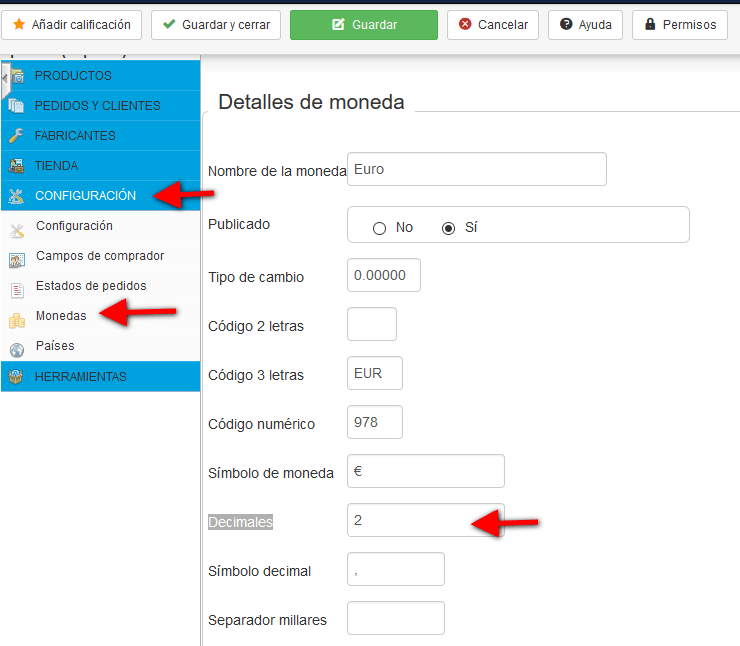
Task: Focus the Decimales field
Action: pyautogui.click(x=426, y=520)
